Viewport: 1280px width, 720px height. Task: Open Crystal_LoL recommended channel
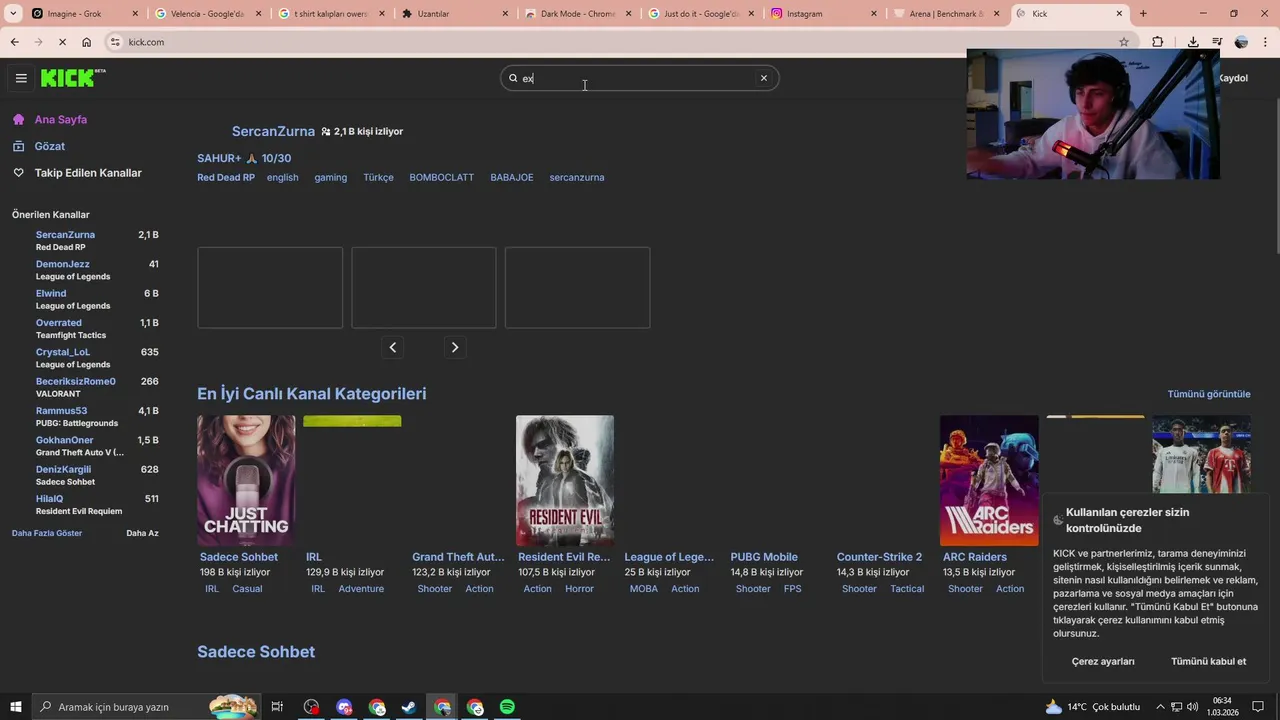click(x=63, y=352)
